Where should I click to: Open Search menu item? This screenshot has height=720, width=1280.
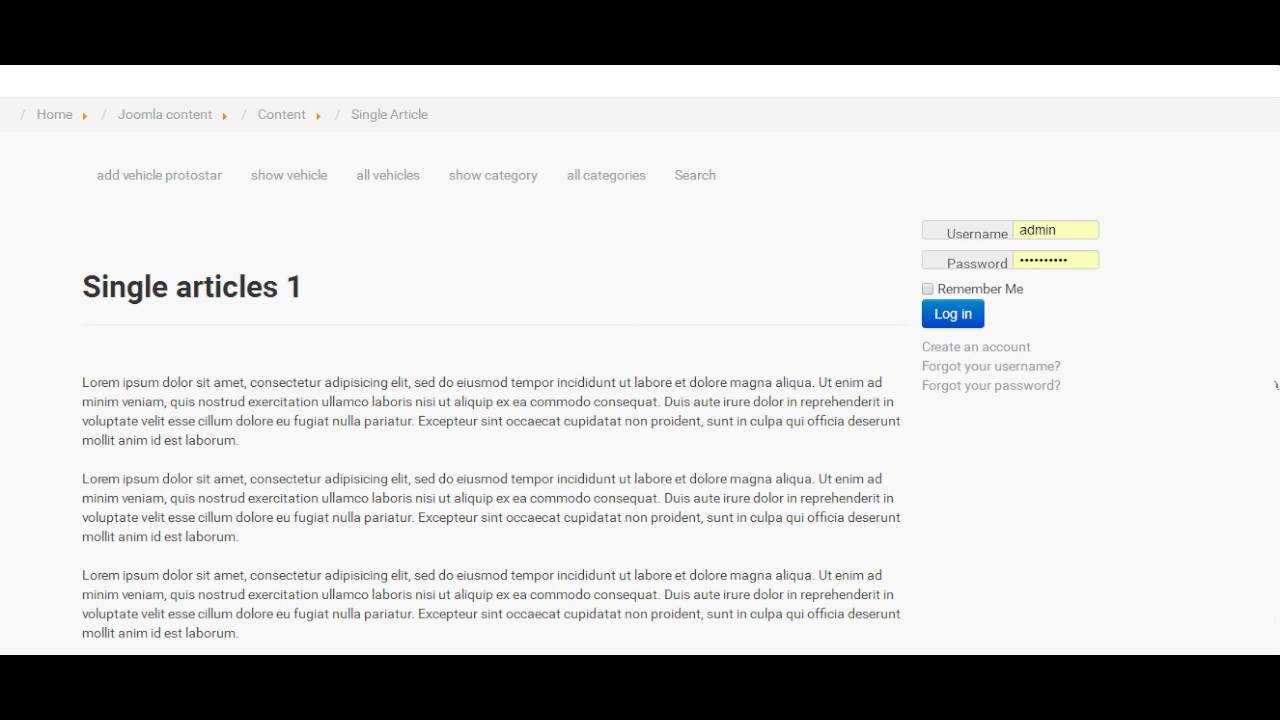click(695, 175)
